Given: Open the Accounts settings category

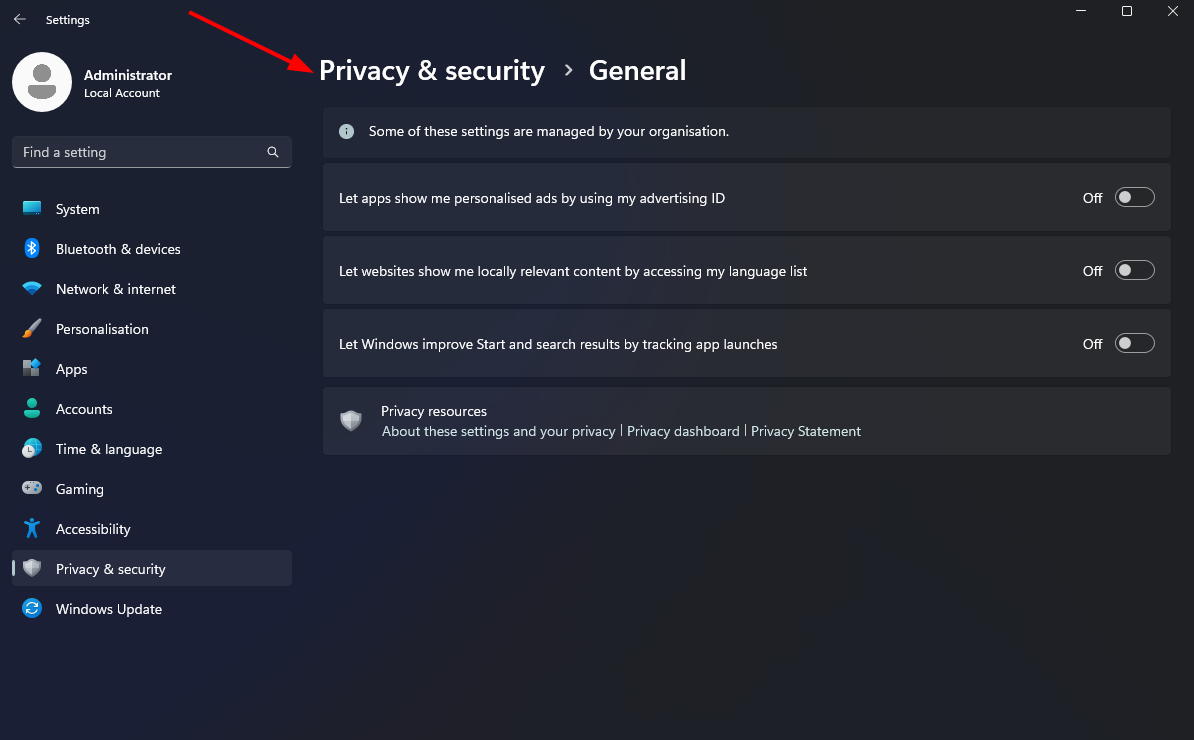Looking at the screenshot, I should click(x=84, y=409).
